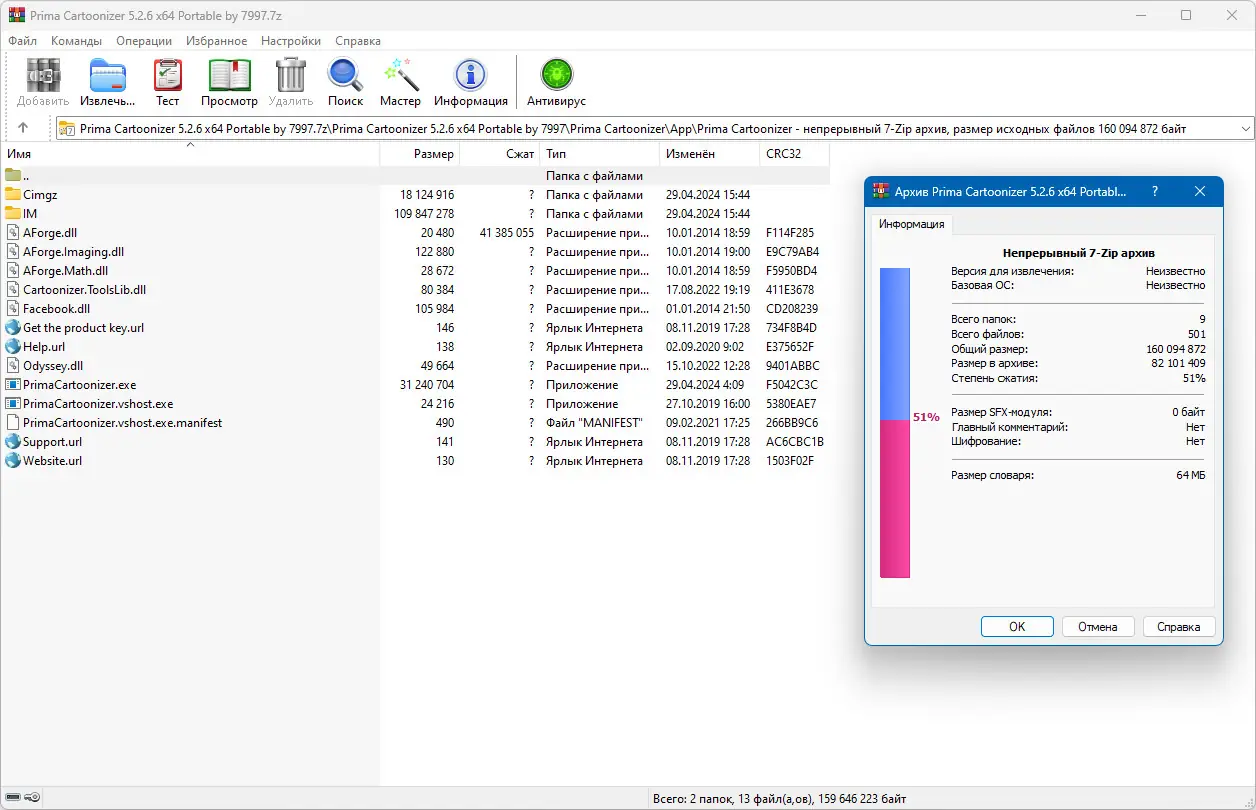The height and width of the screenshot is (810, 1256).
Task: Click the compression ratio bar graph
Action: coord(895,422)
